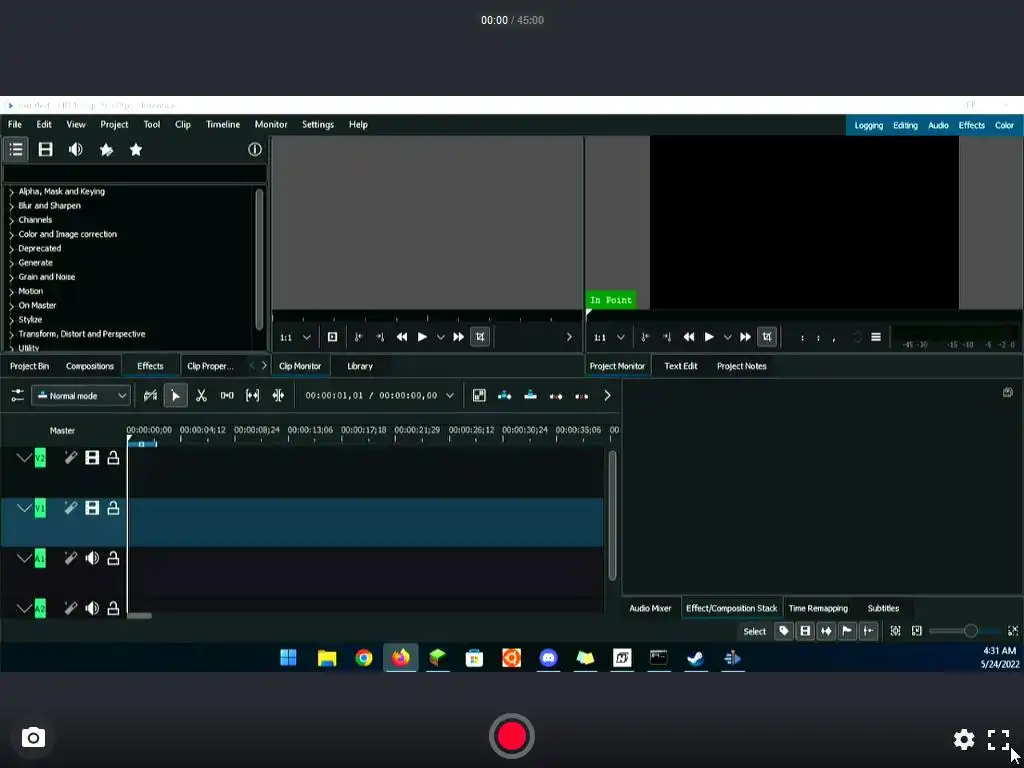
Task: Show main effects list icon
Action: click(16, 150)
